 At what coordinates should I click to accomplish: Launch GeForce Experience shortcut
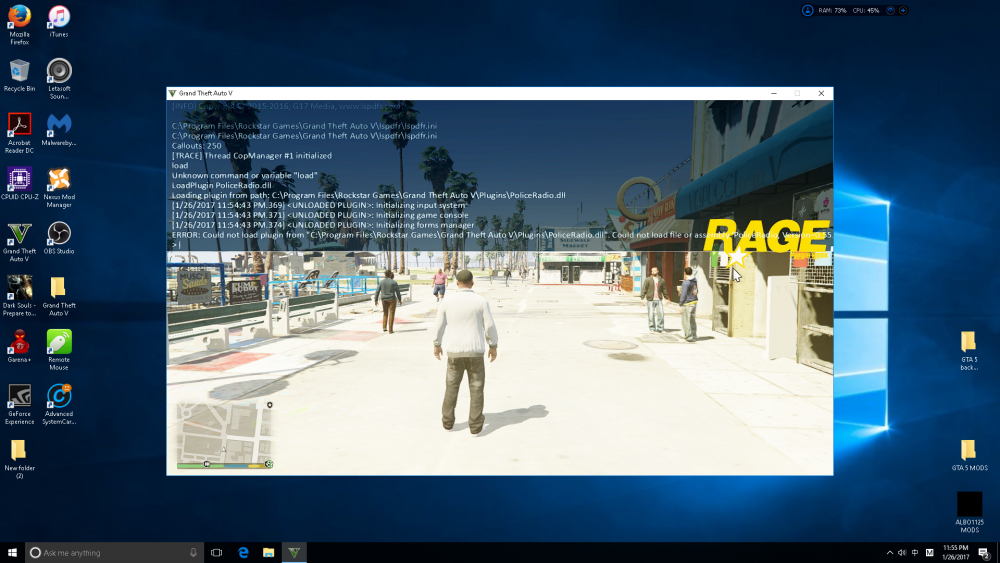point(19,404)
